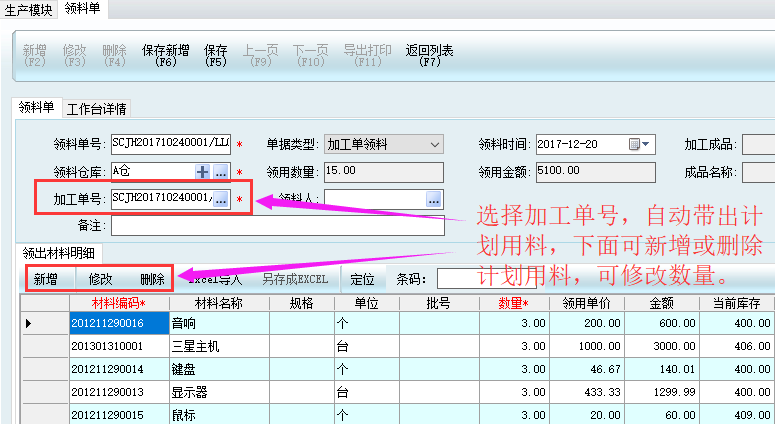This screenshot has height=424, width=775.
Task: Click 另存成EXCEL button
Action: coord(295,279)
